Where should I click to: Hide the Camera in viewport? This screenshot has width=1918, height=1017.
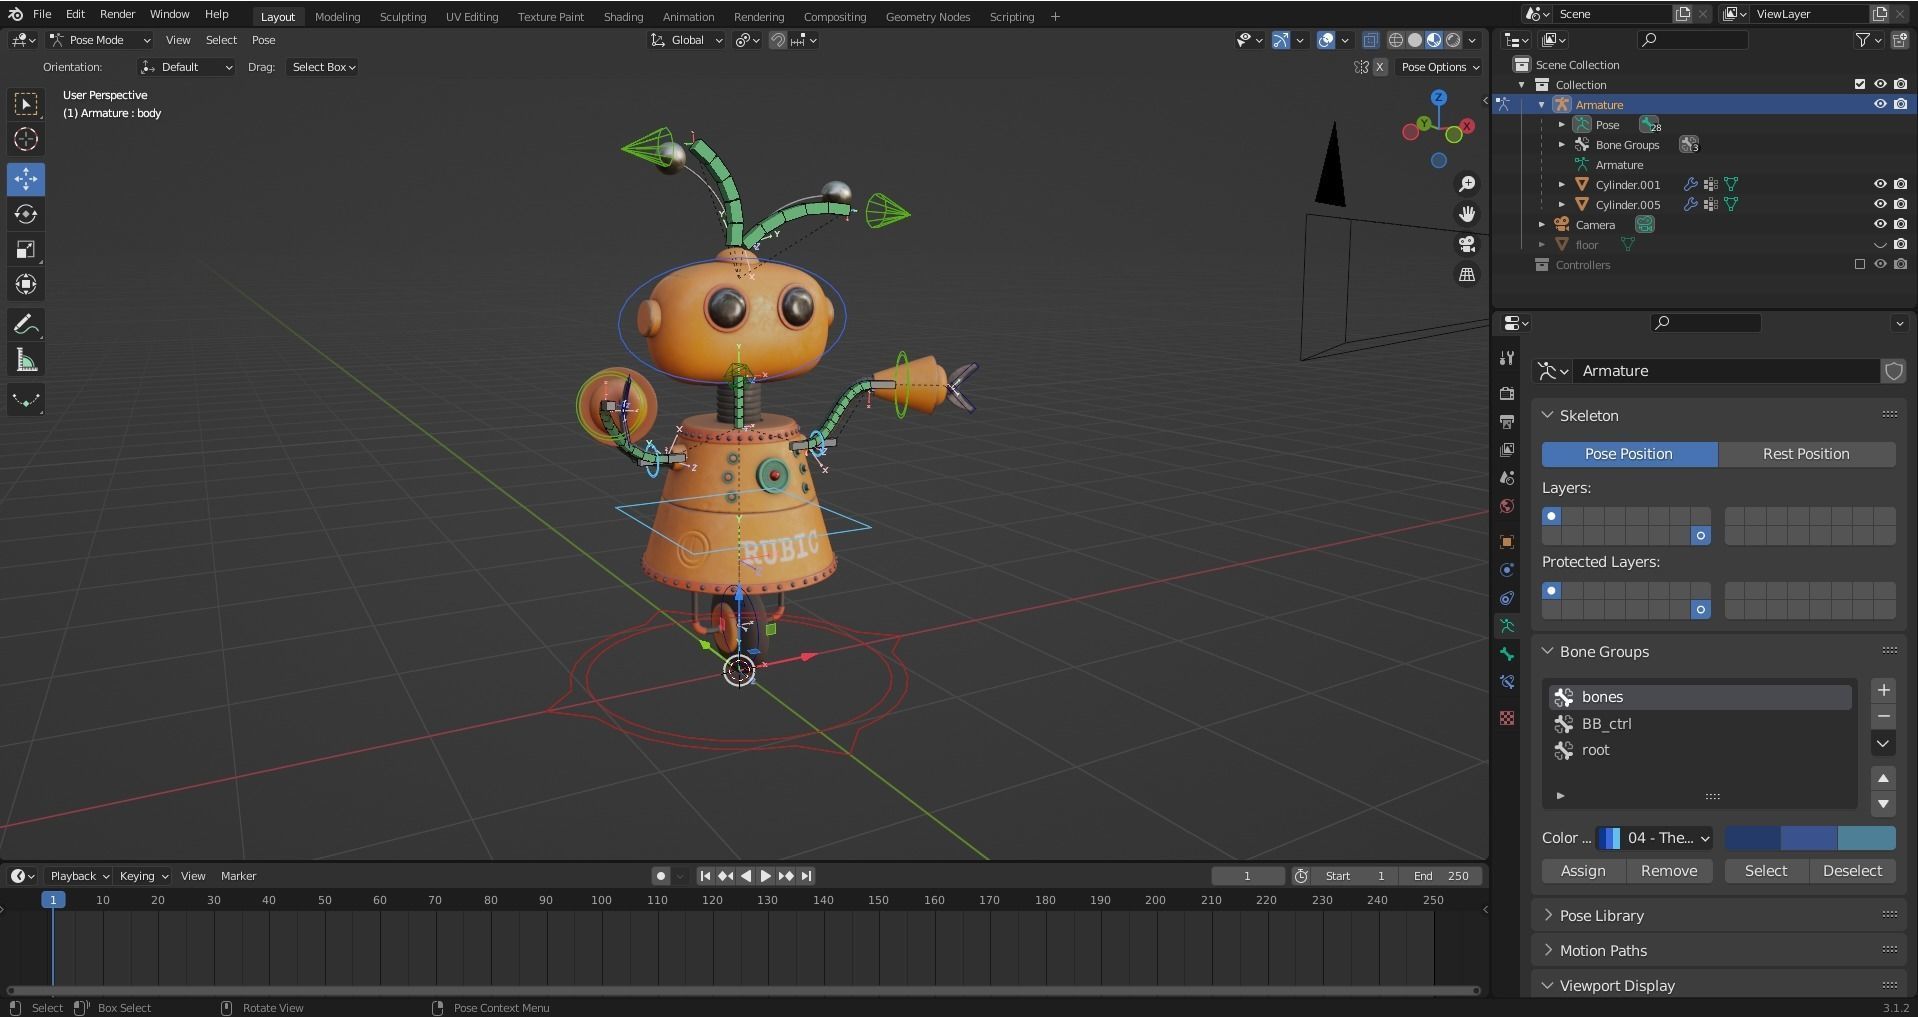click(1880, 225)
